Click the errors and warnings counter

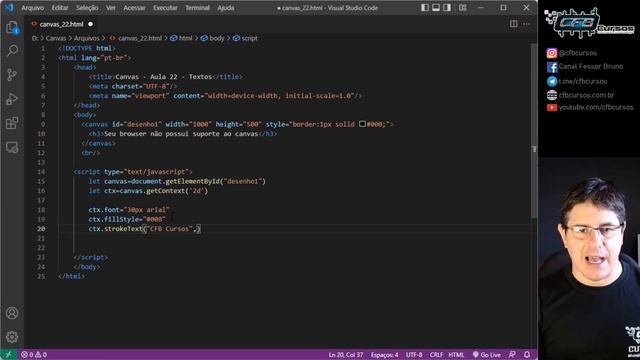pyautogui.click(x=34, y=355)
